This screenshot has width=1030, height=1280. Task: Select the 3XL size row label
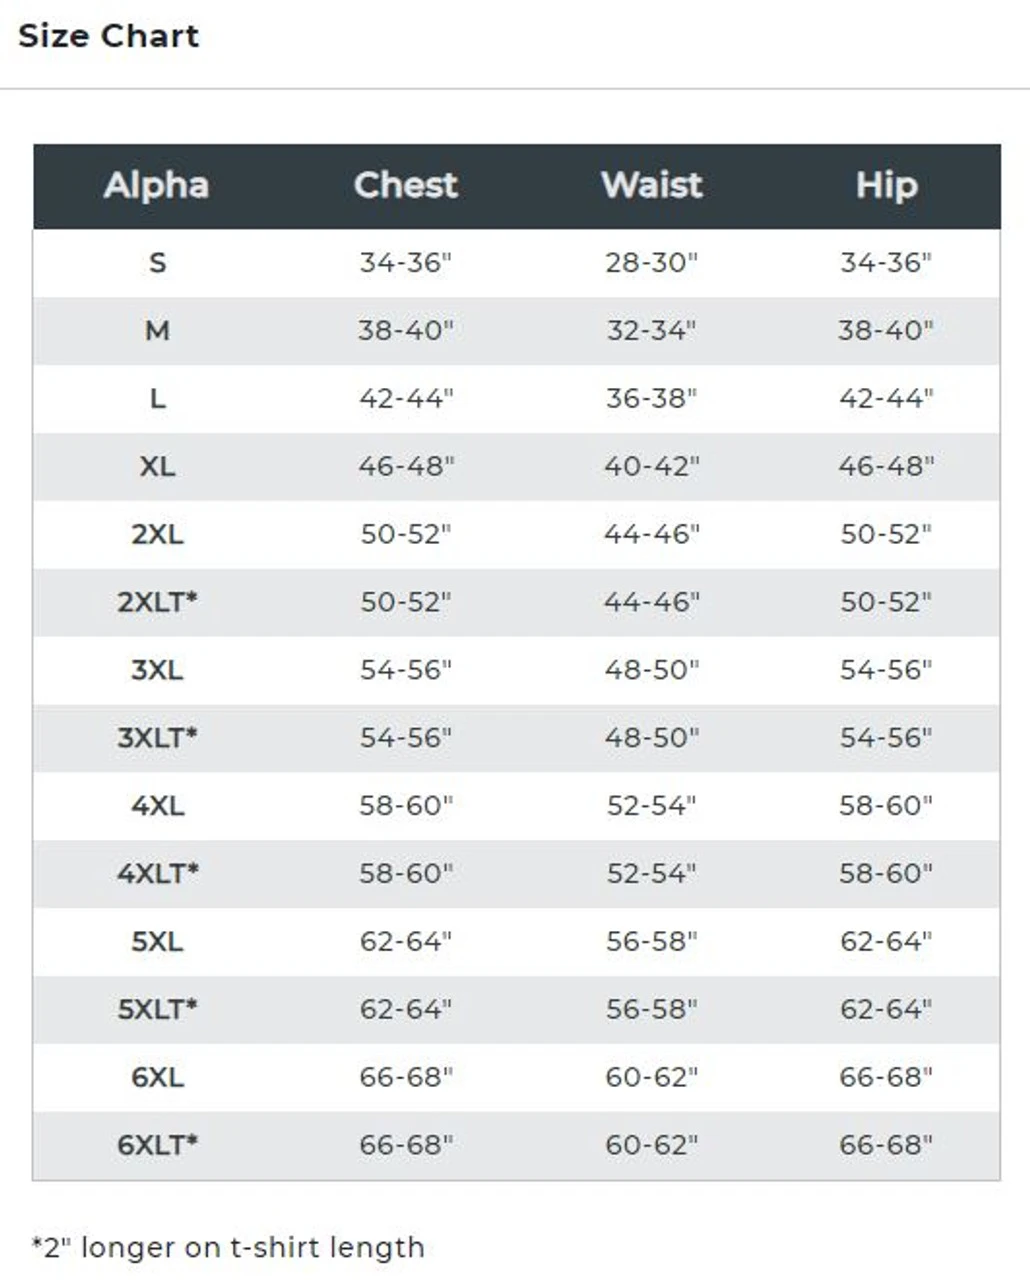[157, 670]
